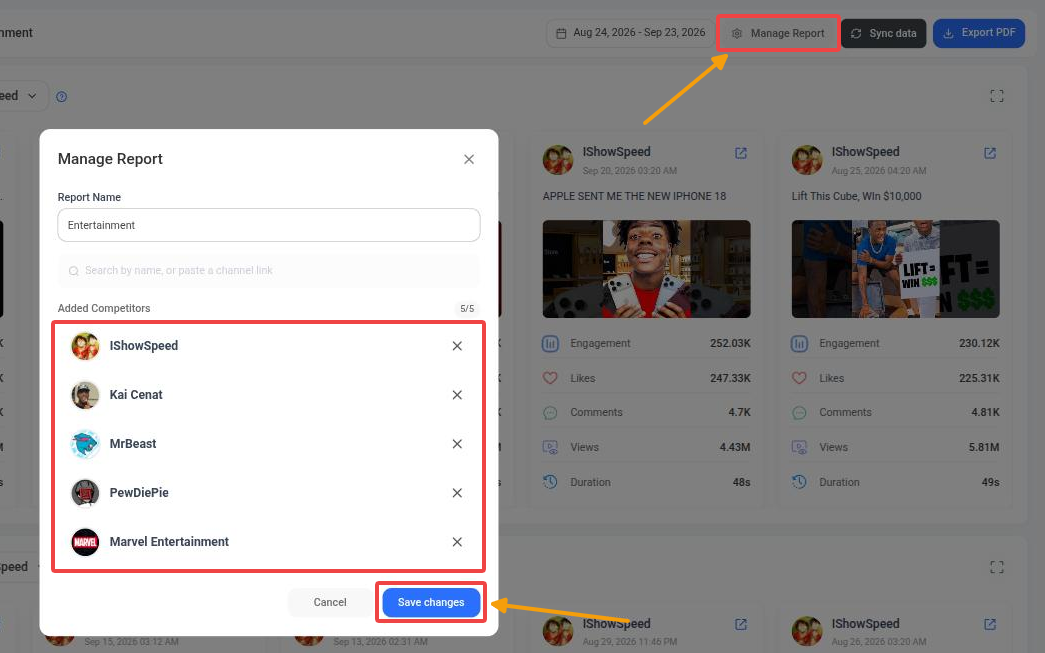Click the IShowSpeed avatar in competitor list
The width and height of the screenshot is (1045, 653).
pos(85,346)
